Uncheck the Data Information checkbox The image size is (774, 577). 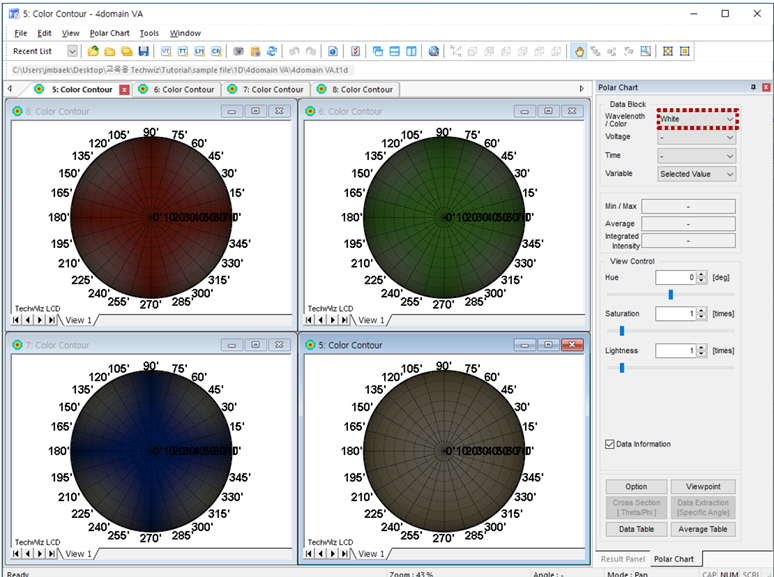(x=610, y=444)
